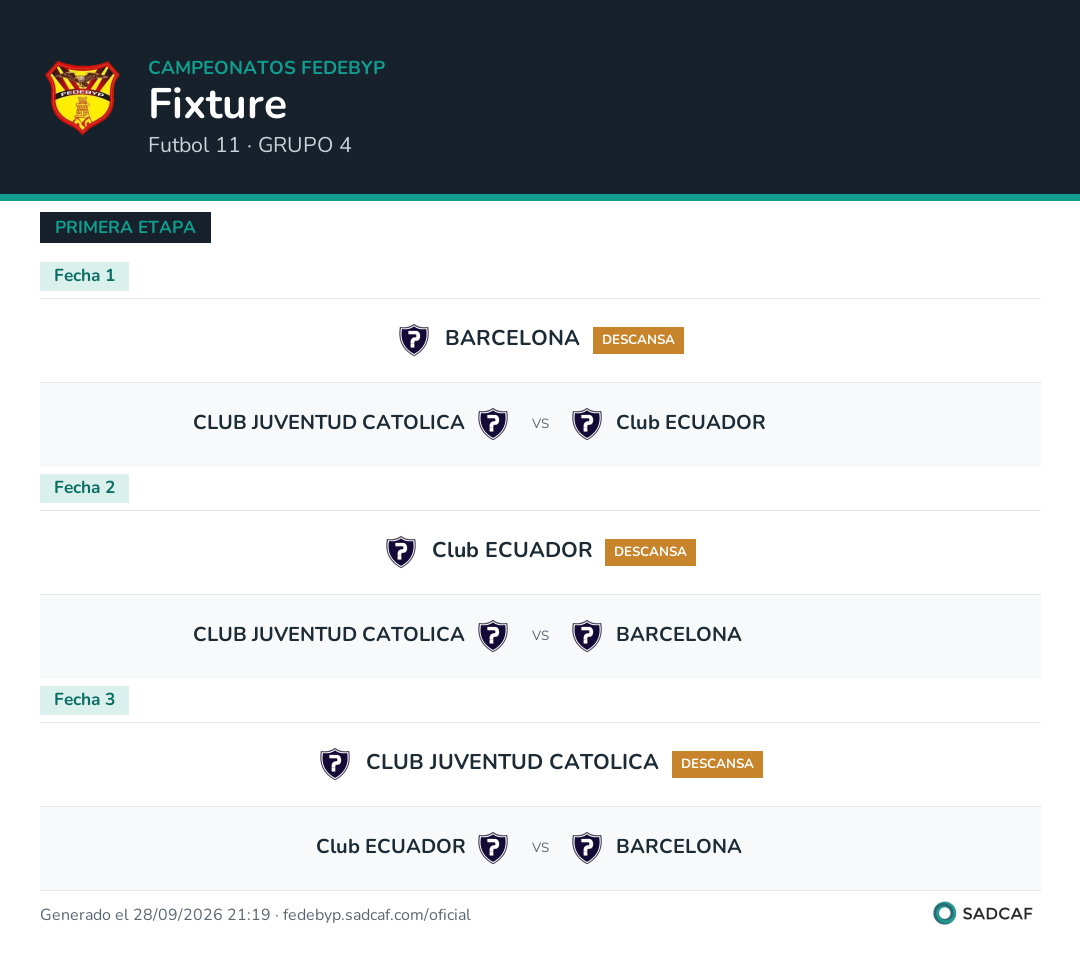The width and height of the screenshot is (1080, 966).
Task: Select the Fecha 2 label
Action: point(84,489)
